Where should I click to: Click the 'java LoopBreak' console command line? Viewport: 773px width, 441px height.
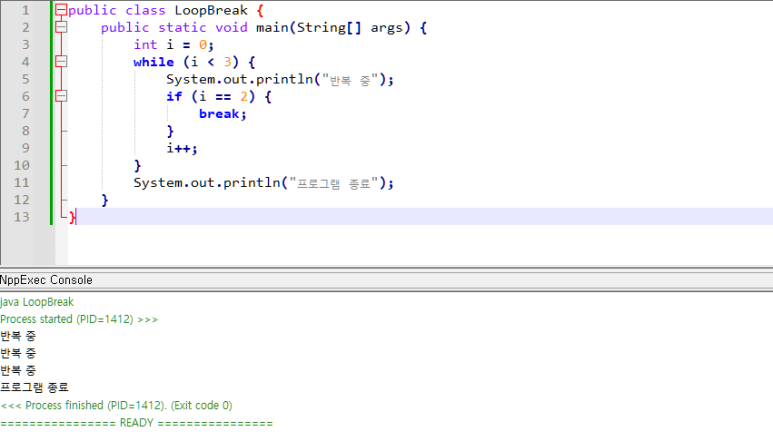pos(37,302)
